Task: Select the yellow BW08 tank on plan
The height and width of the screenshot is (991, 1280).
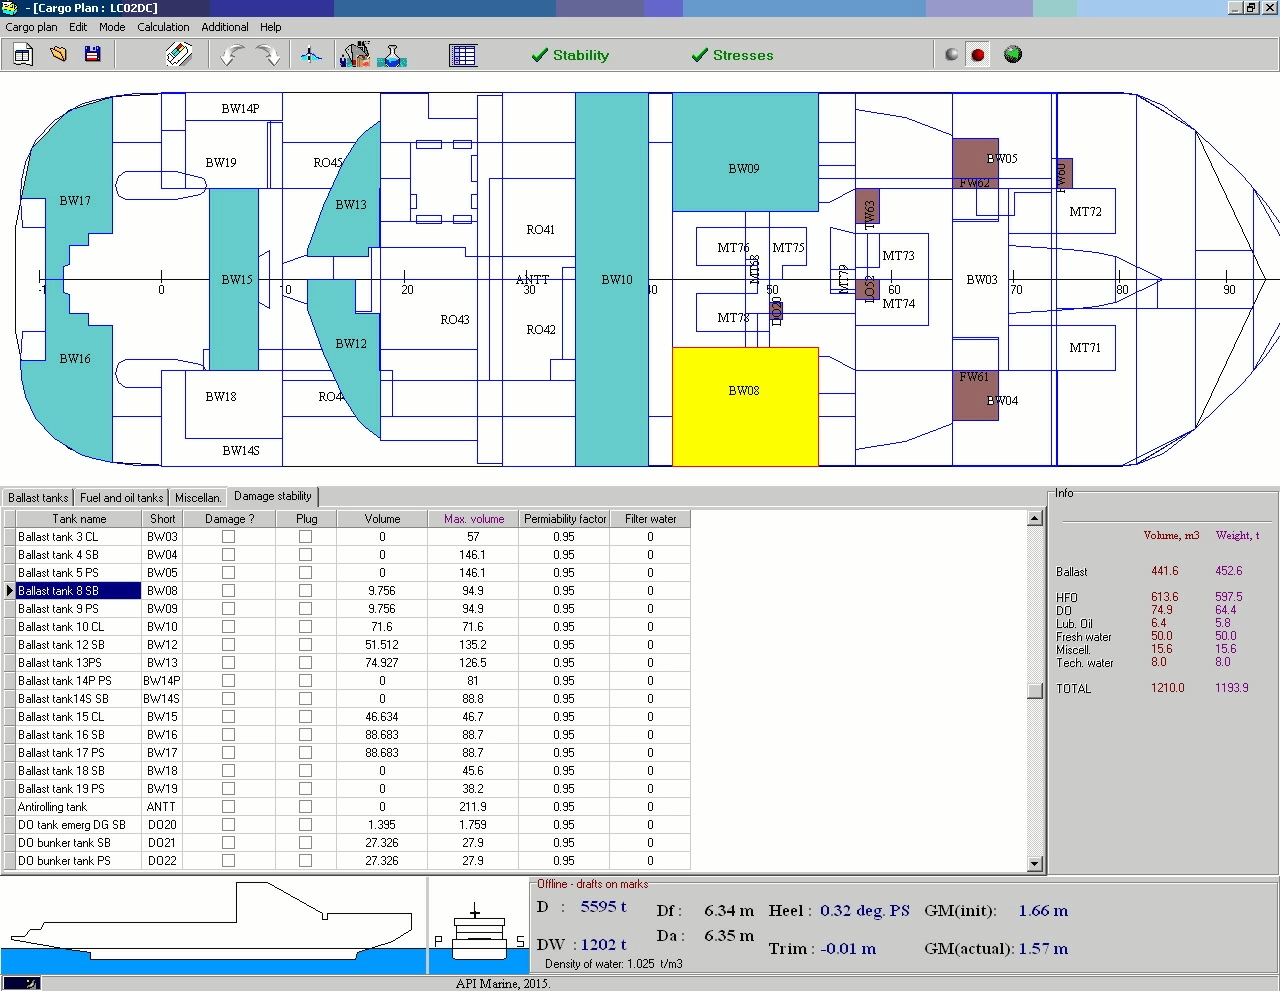Action: (745, 406)
